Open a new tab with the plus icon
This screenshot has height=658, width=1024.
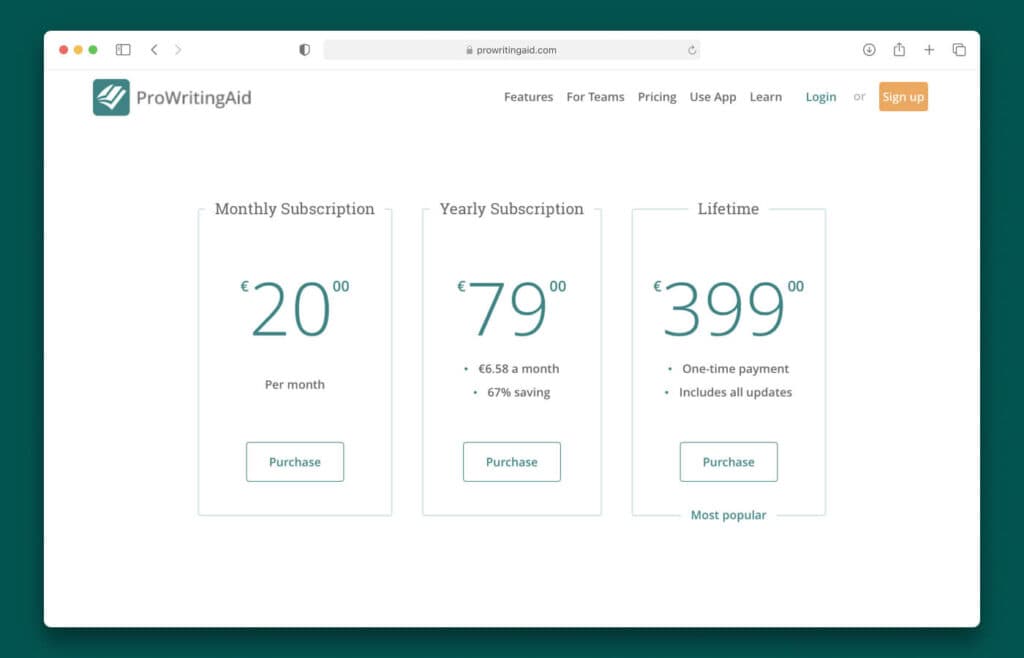point(929,49)
